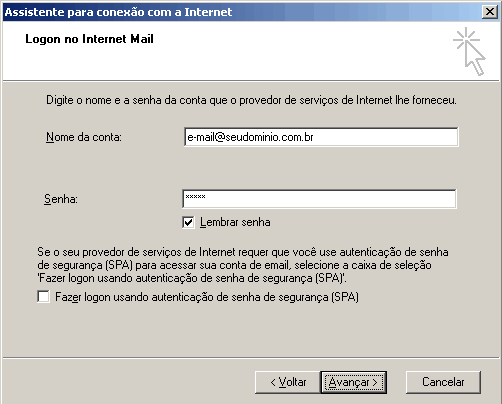Click the Nome da conta label
The image size is (502, 404).
point(84,137)
